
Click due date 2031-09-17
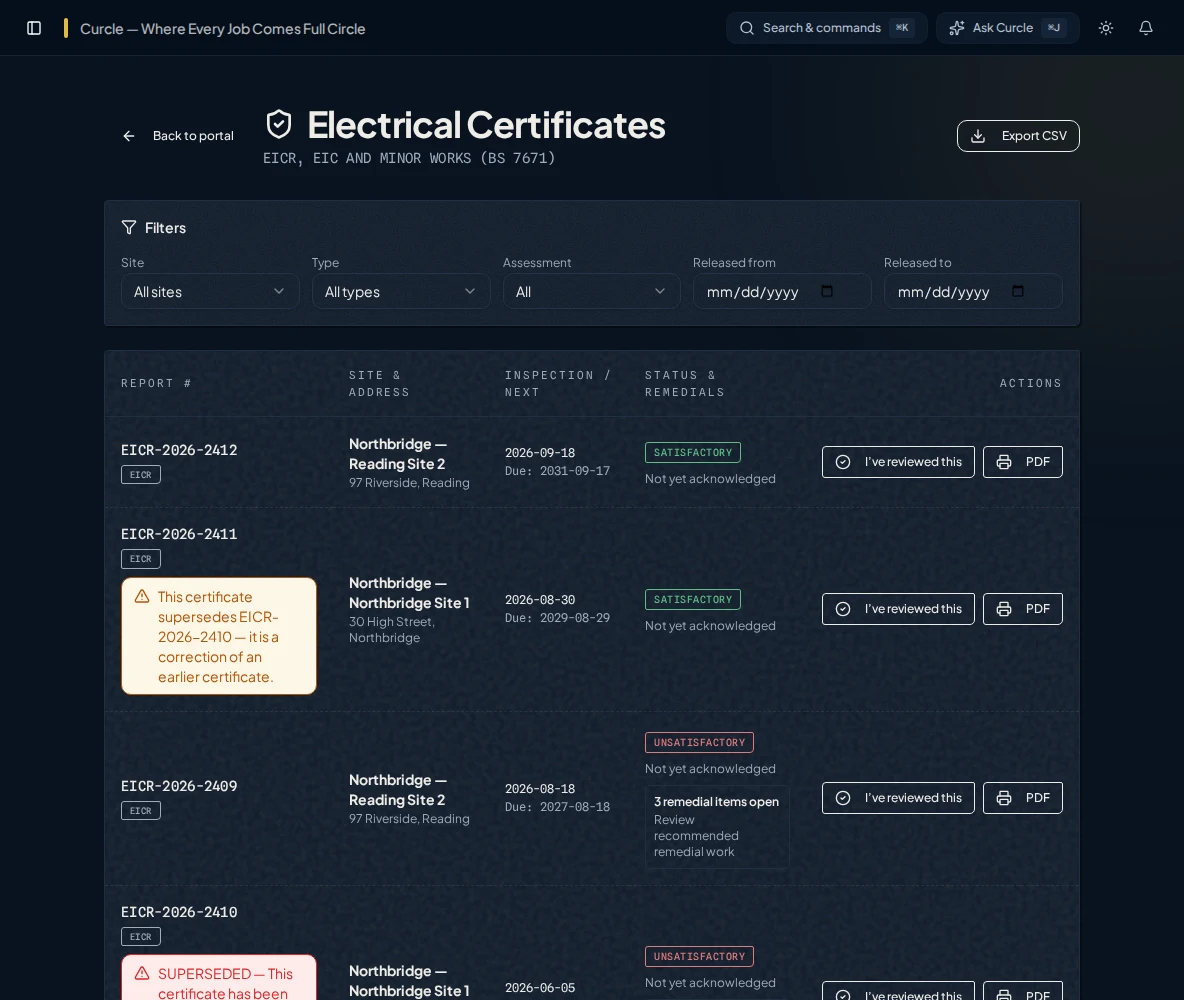click(575, 471)
